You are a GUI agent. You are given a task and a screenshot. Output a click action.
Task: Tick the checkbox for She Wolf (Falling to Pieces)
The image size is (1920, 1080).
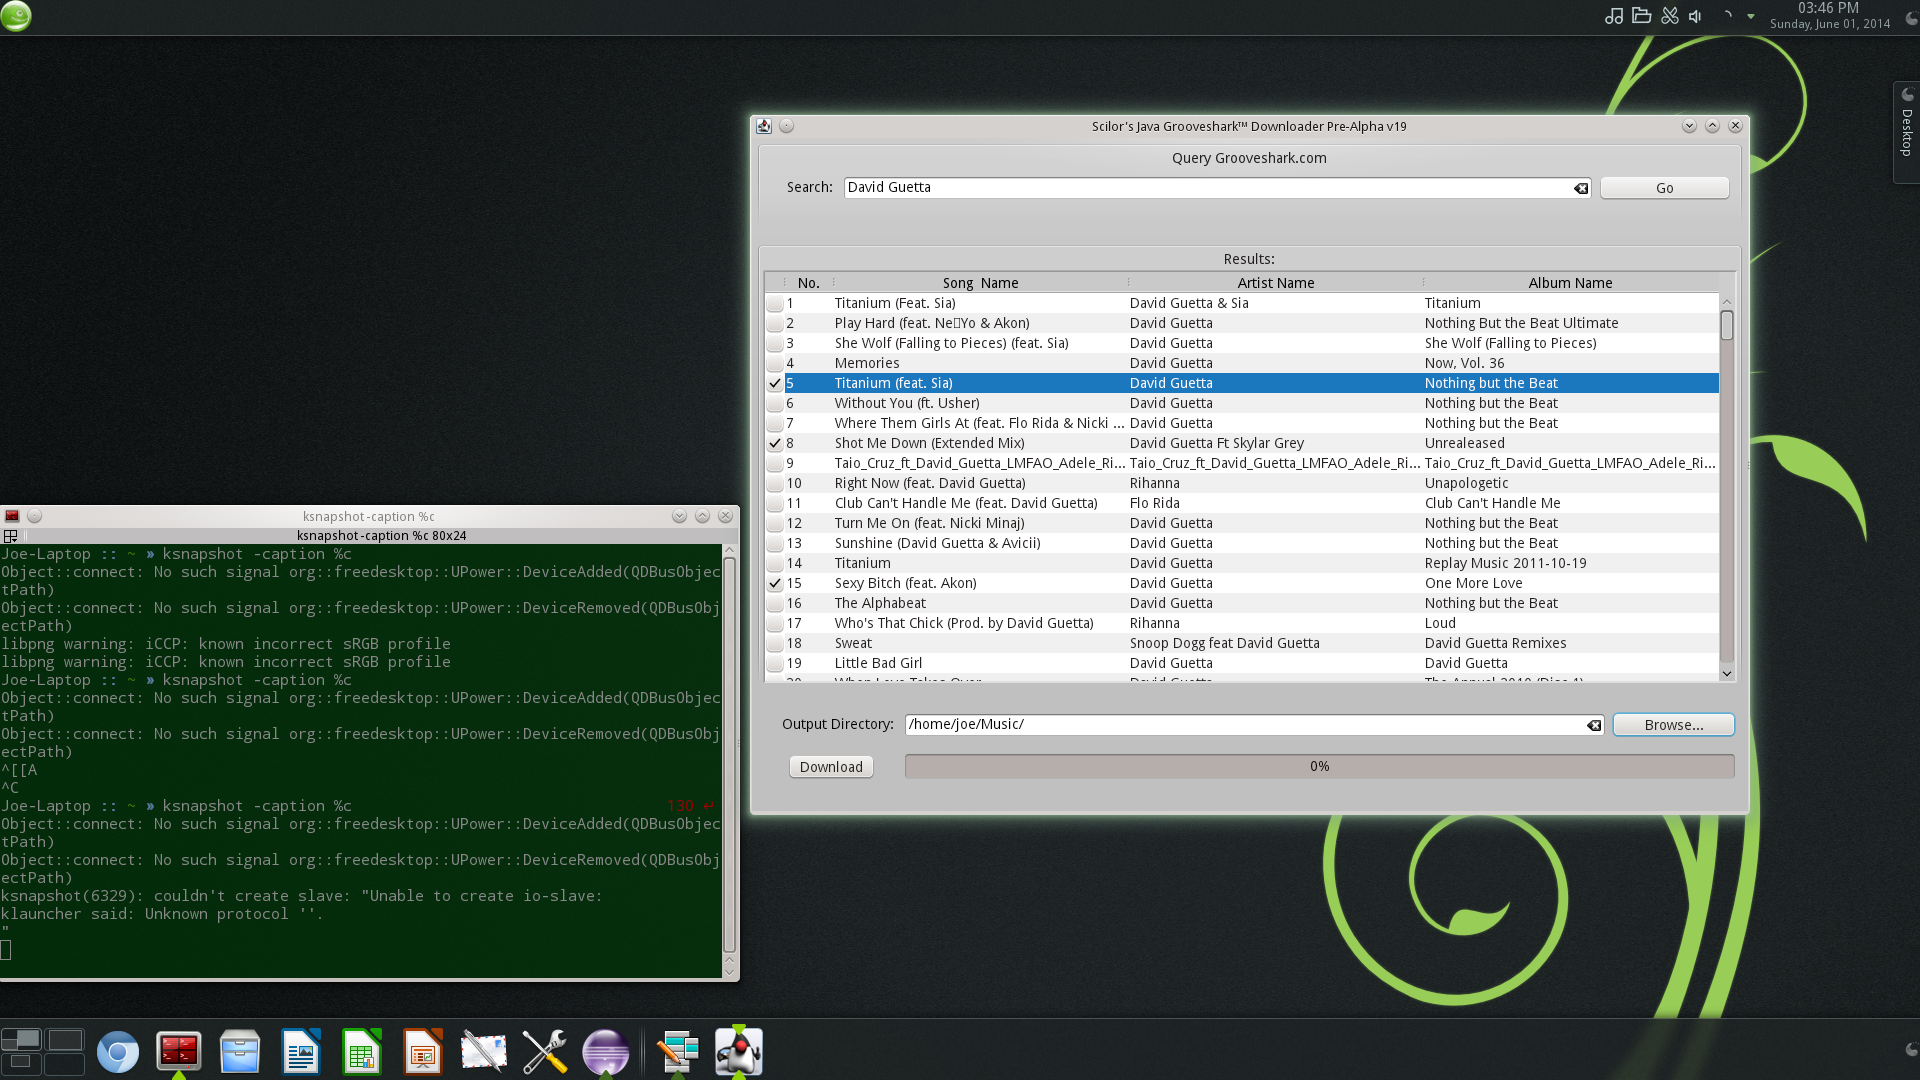[x=775, y=343]
